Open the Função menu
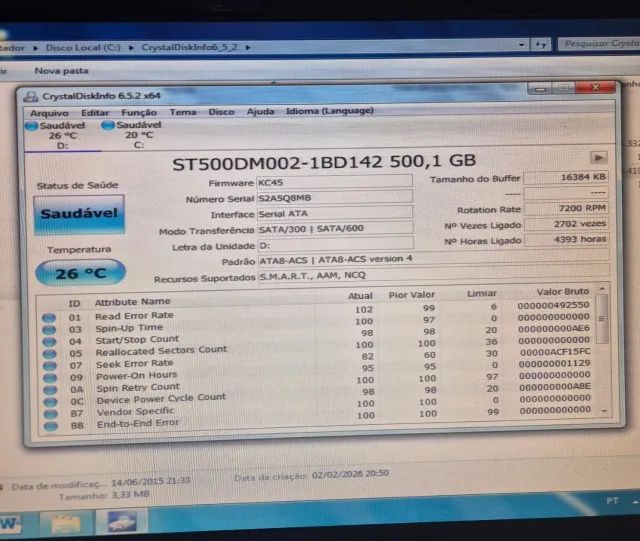The height and width of the screenshot is (541, 640). [x=139, y=112]
